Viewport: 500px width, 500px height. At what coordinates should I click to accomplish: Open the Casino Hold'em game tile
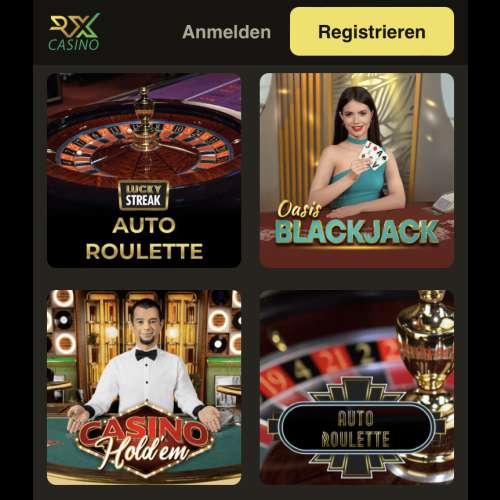[144, 387]
